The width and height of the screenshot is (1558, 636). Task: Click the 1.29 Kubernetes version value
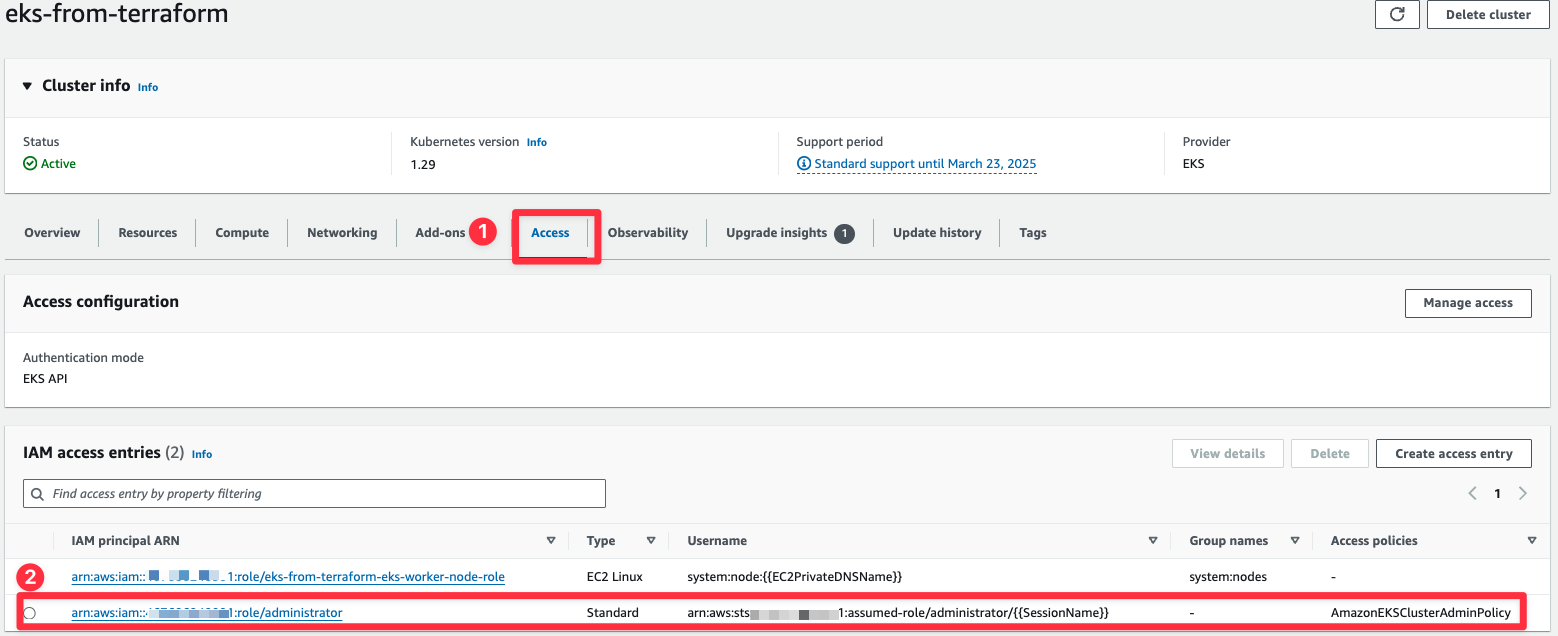point(423,164)
